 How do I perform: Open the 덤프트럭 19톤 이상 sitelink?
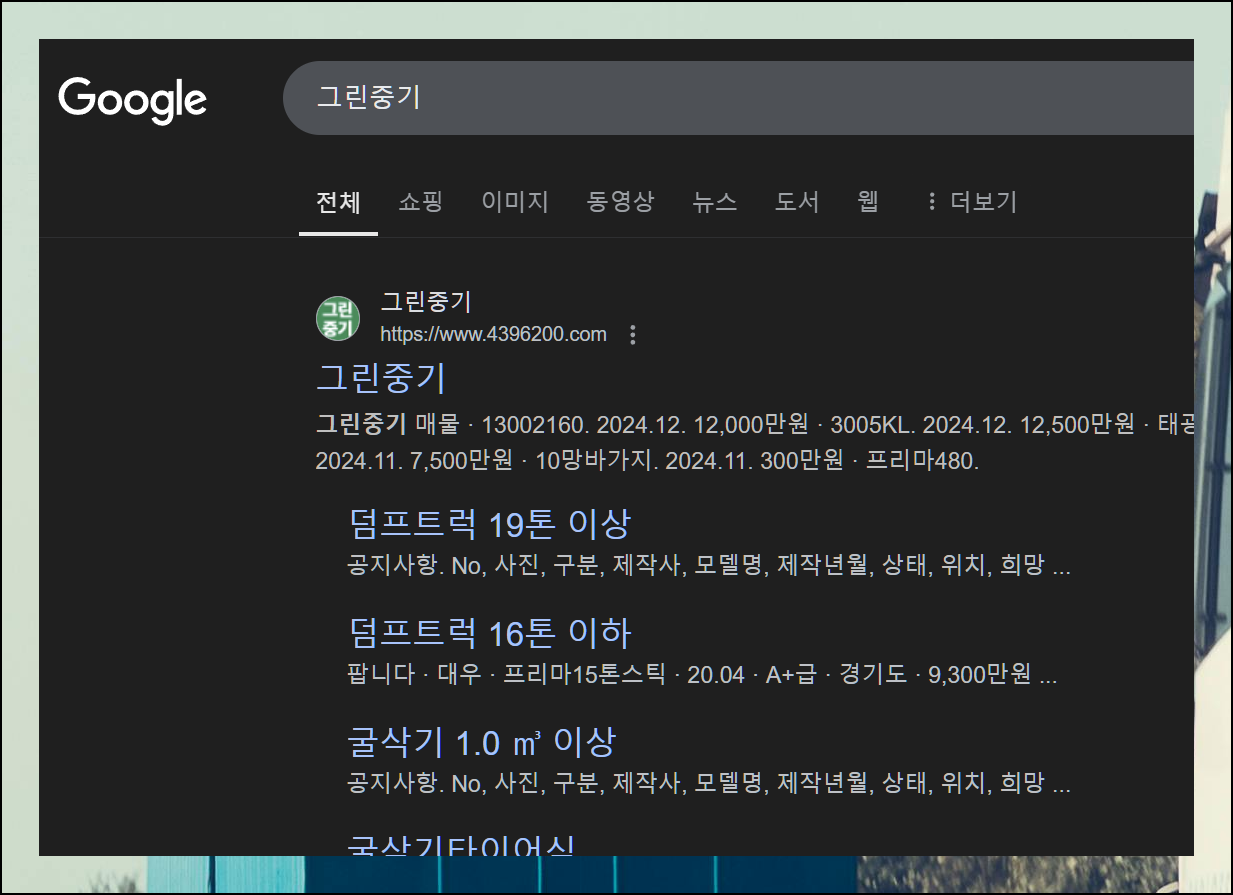(x=490, y=523)
